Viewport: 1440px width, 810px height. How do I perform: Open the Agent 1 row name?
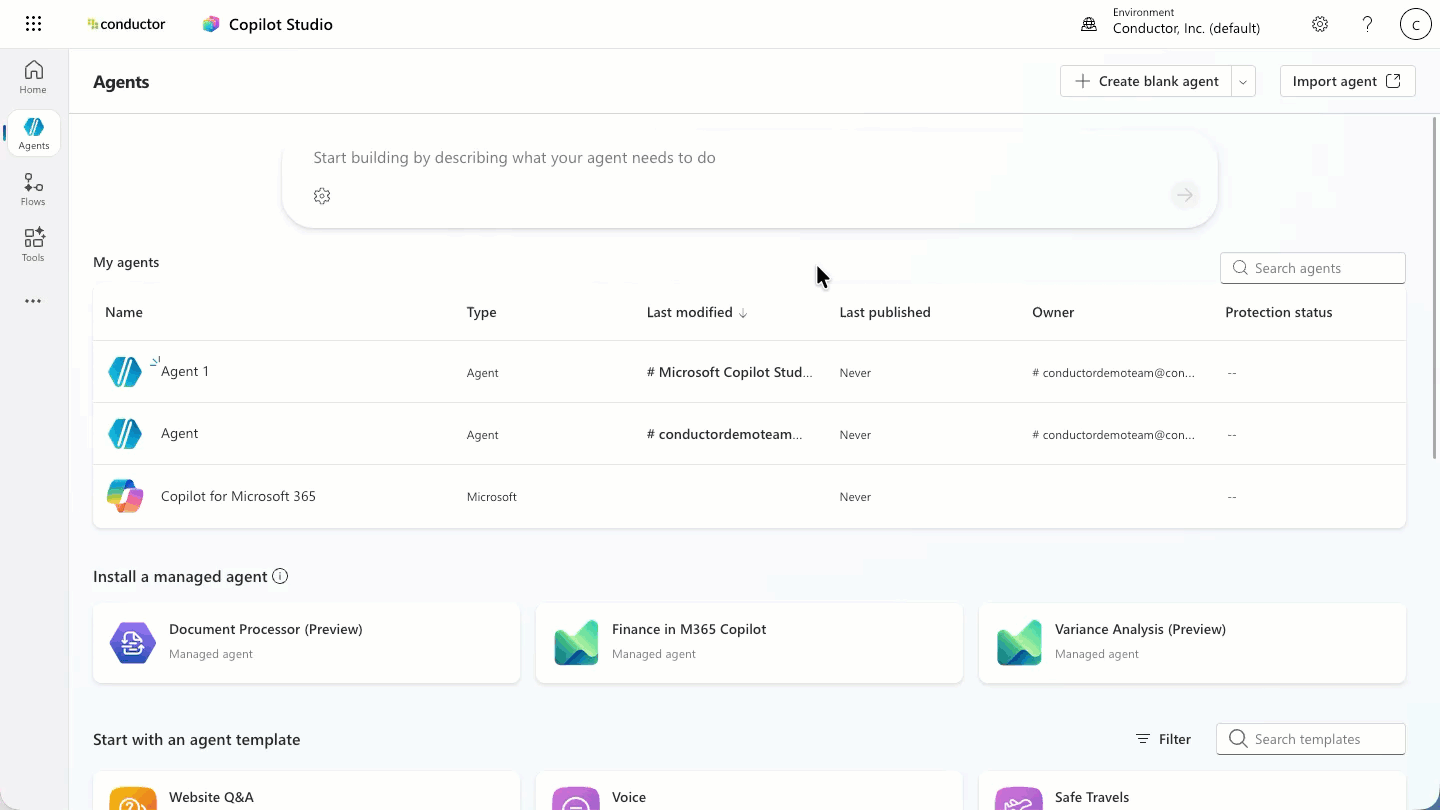point(185,371)
